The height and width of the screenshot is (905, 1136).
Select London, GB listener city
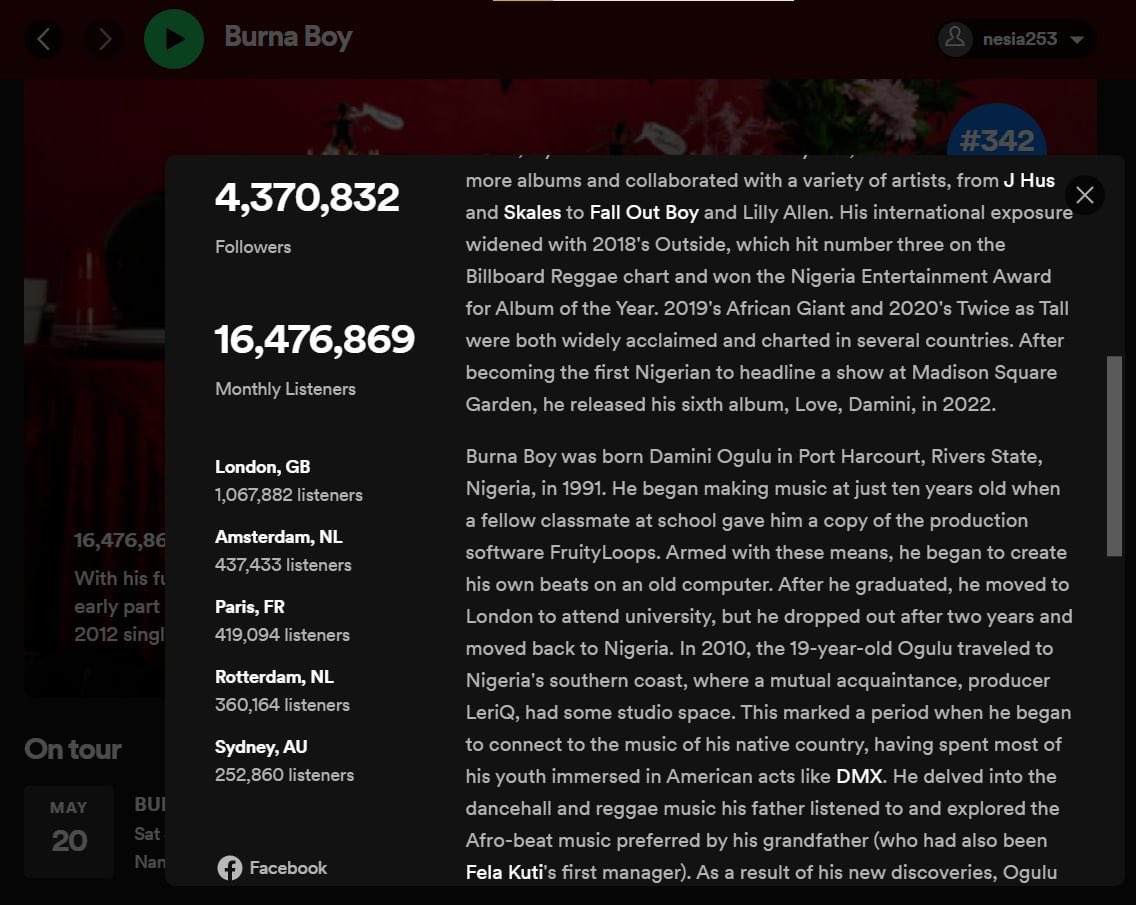pyautogui.click(x=262, y=467)
